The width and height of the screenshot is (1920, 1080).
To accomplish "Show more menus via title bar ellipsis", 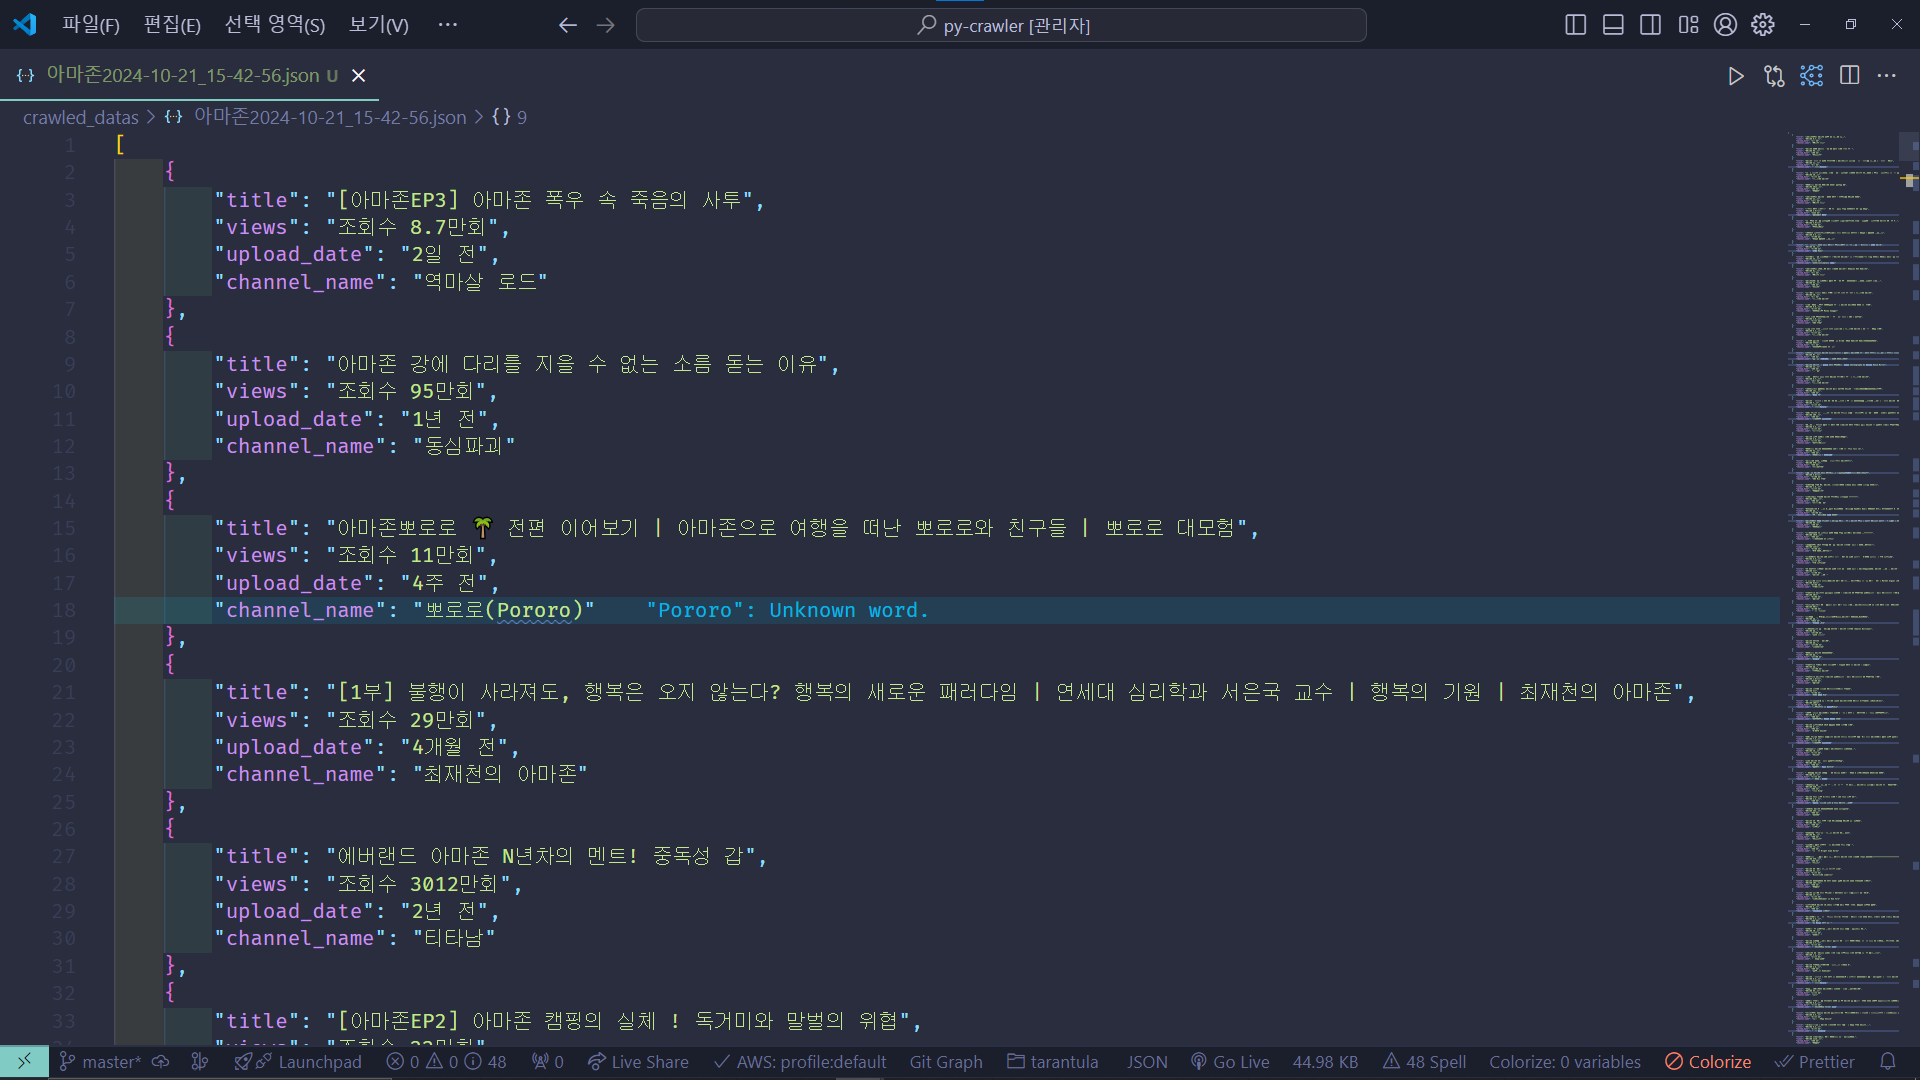I will [447, 25].
